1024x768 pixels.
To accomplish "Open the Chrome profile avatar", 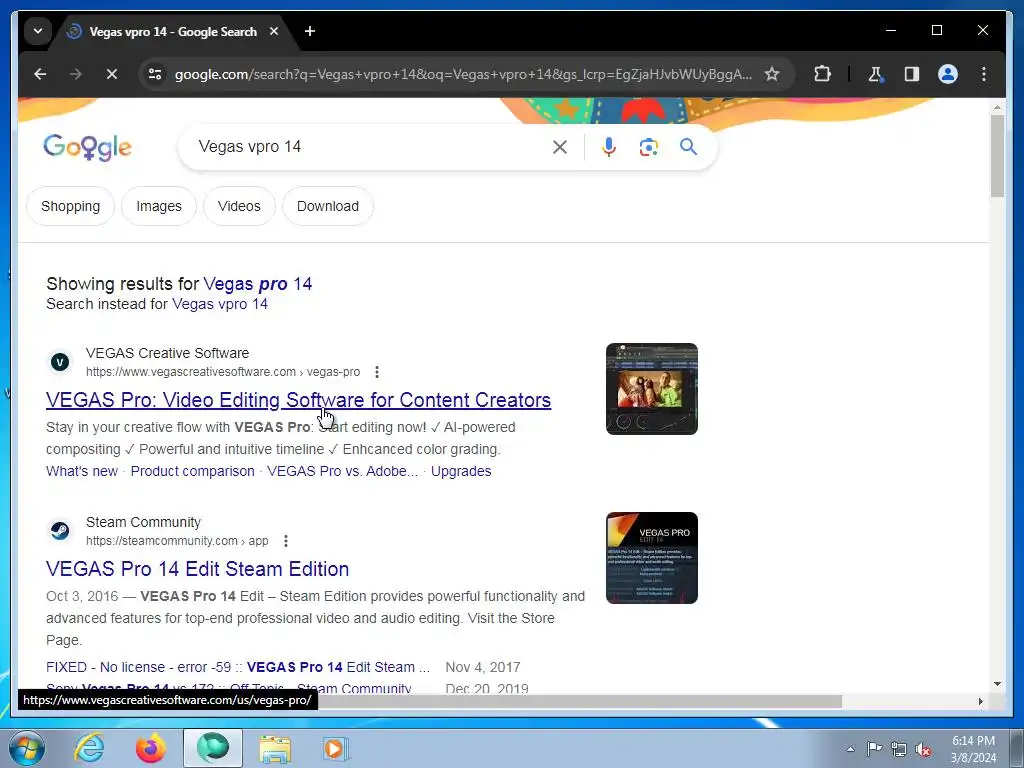I will [948, 74].
